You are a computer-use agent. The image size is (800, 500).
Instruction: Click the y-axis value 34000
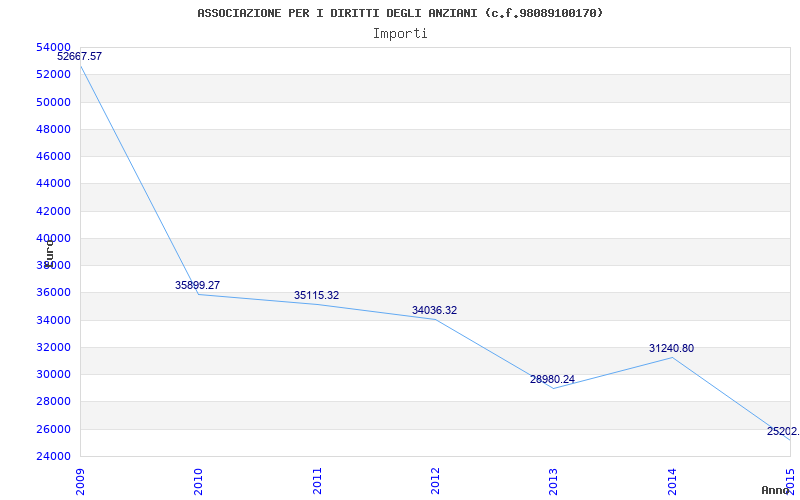point(54,320)
